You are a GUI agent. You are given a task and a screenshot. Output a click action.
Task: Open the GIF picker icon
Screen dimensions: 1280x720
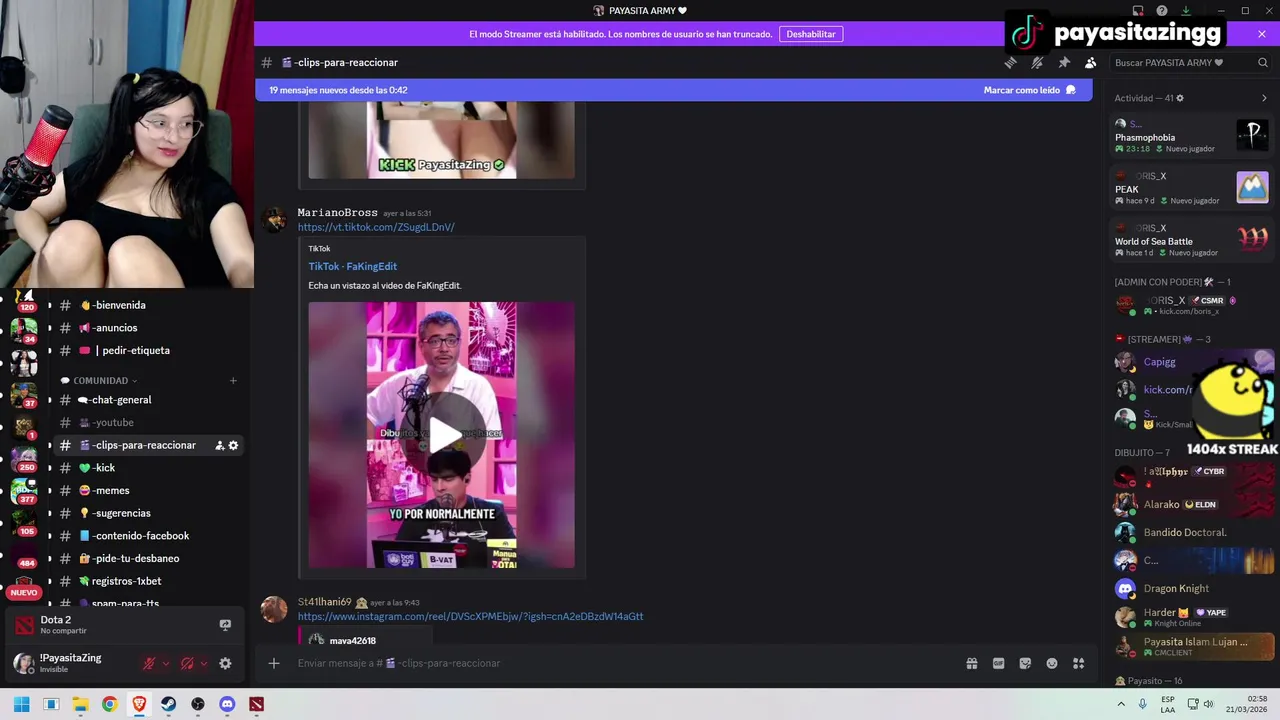click(998, 663)
